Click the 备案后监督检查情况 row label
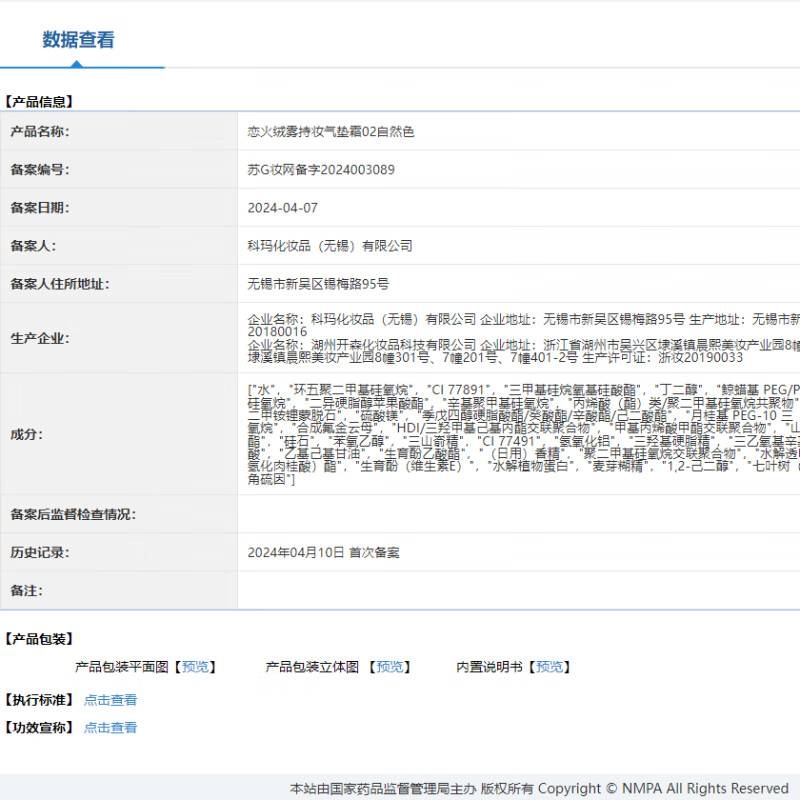This screenshot has width=800, height=800. click(x=73, y=514)
